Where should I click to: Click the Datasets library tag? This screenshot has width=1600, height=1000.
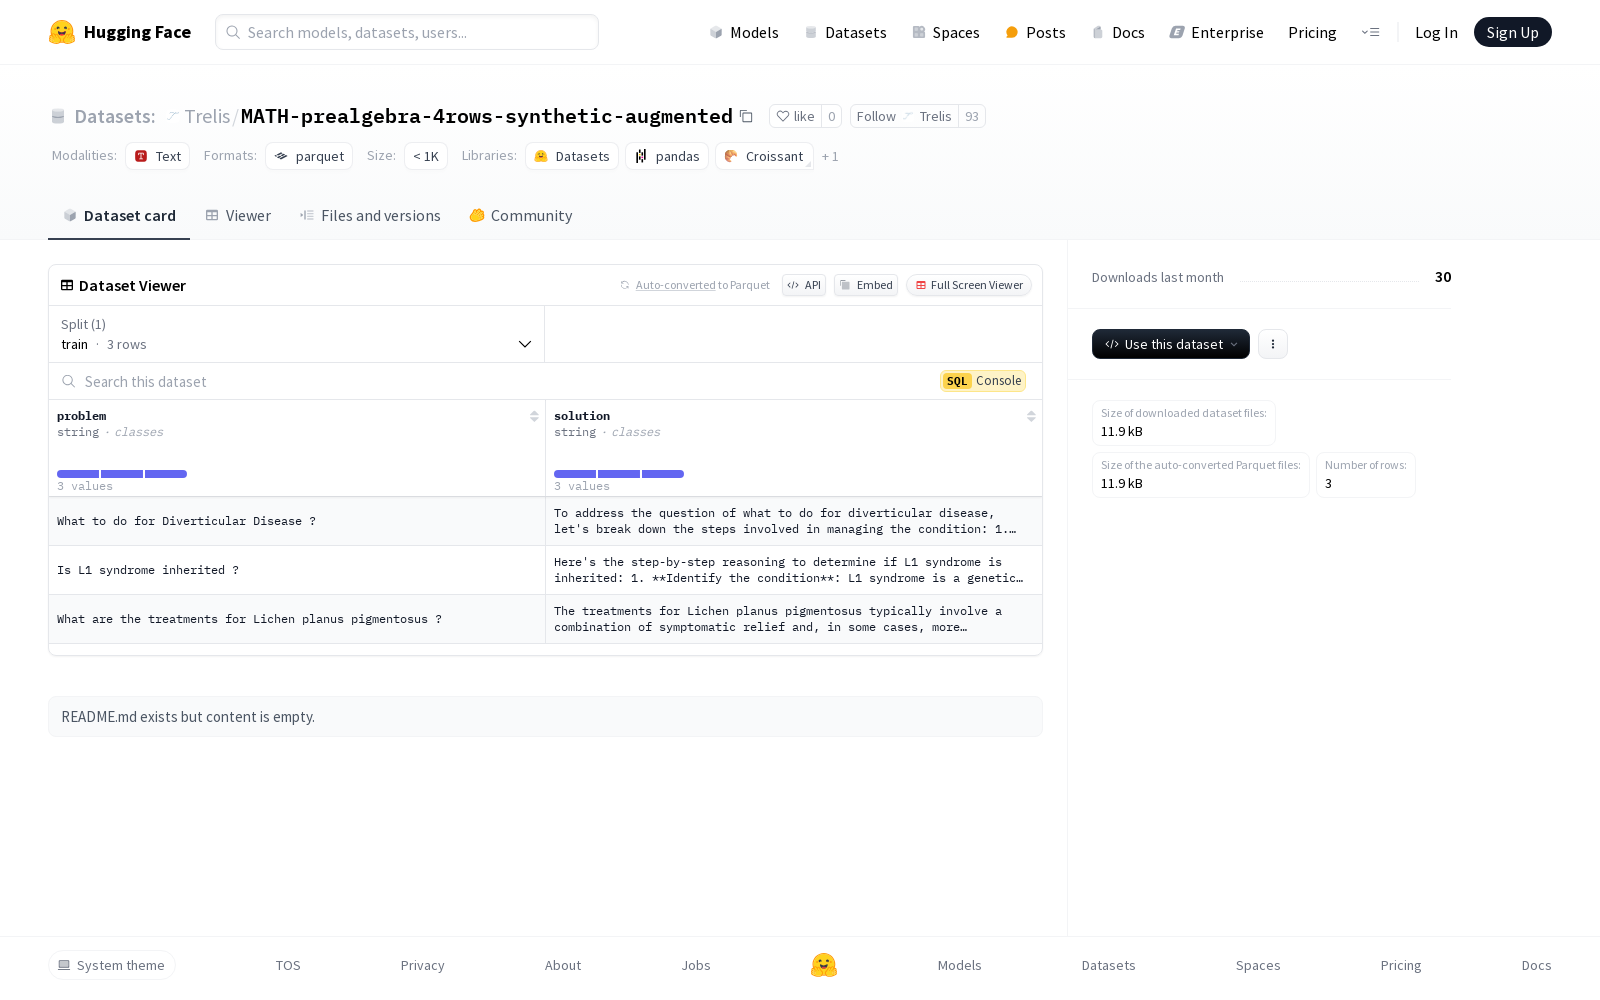point(572,156)
